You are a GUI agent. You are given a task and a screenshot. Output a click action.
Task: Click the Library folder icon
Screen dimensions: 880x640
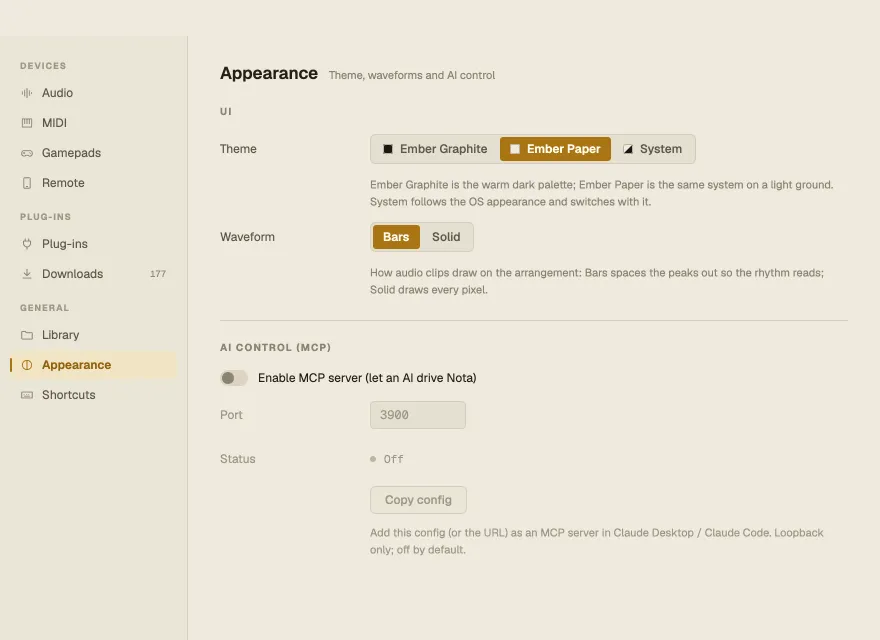coord(26,335)
